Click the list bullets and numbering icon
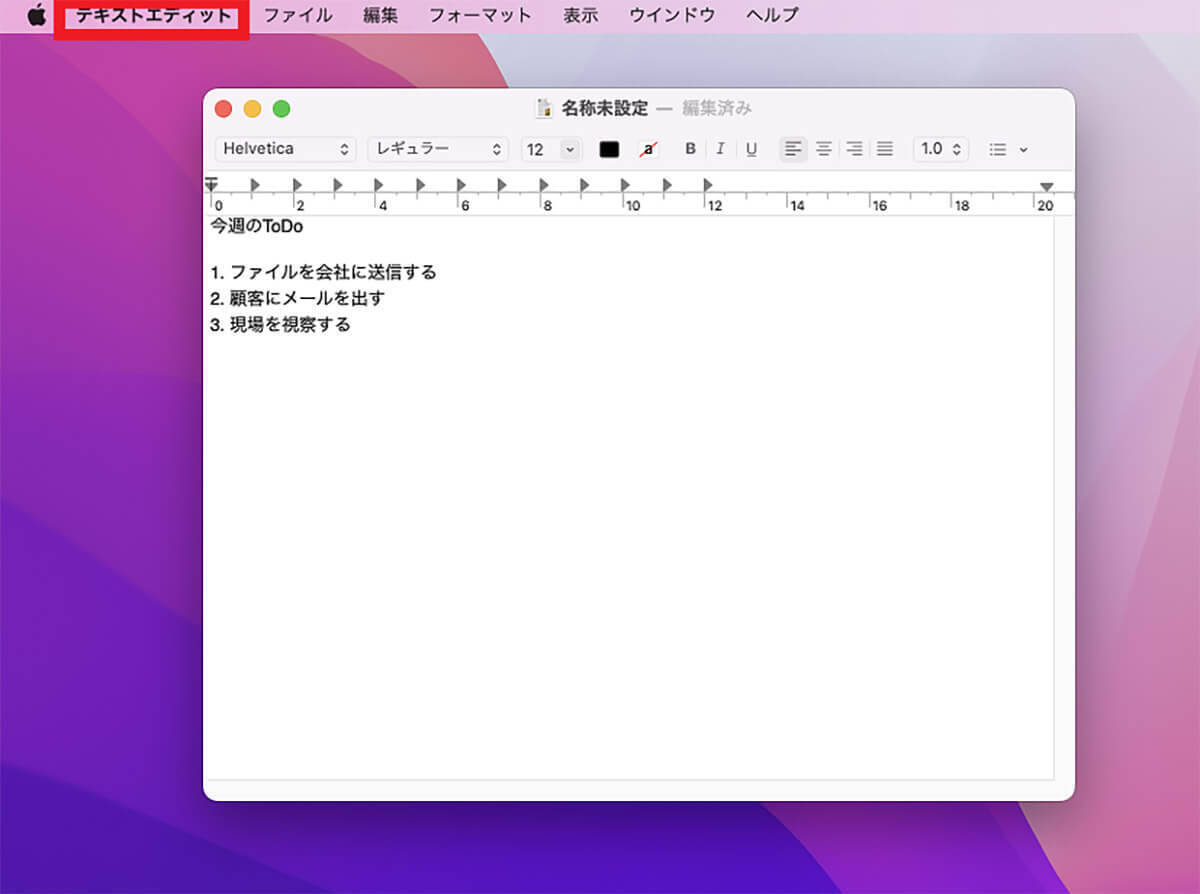 point(1008,149)
